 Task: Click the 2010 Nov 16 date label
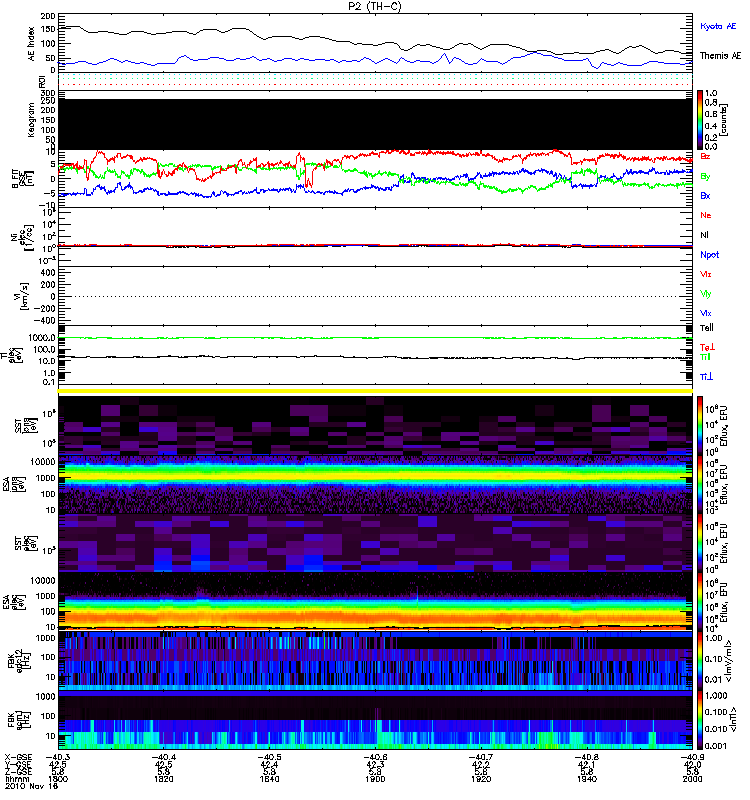pyautogui.click(x=31, y=786)
